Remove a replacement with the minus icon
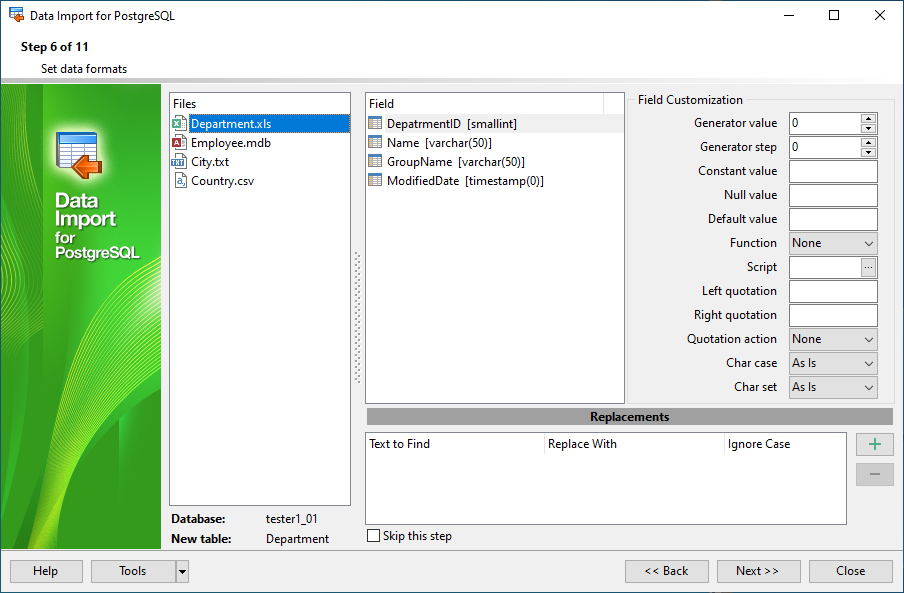Image resolution: width=904 pixels, height=593 pixels. point(874,474)
